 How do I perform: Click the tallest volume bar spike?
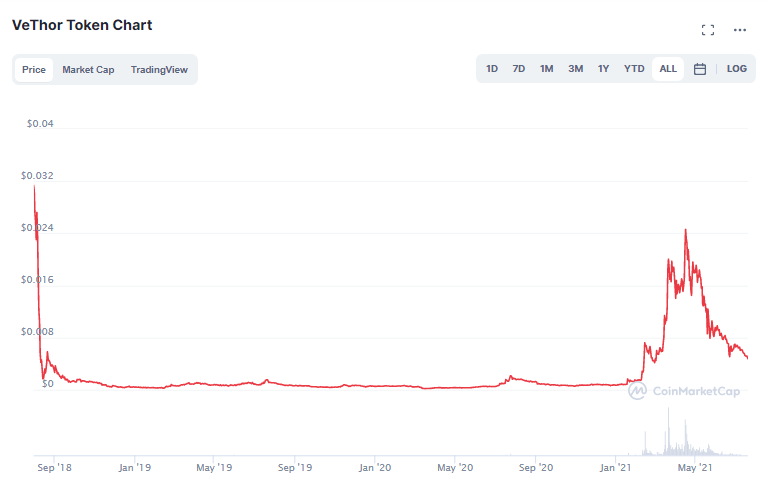(x=668, y=431)
